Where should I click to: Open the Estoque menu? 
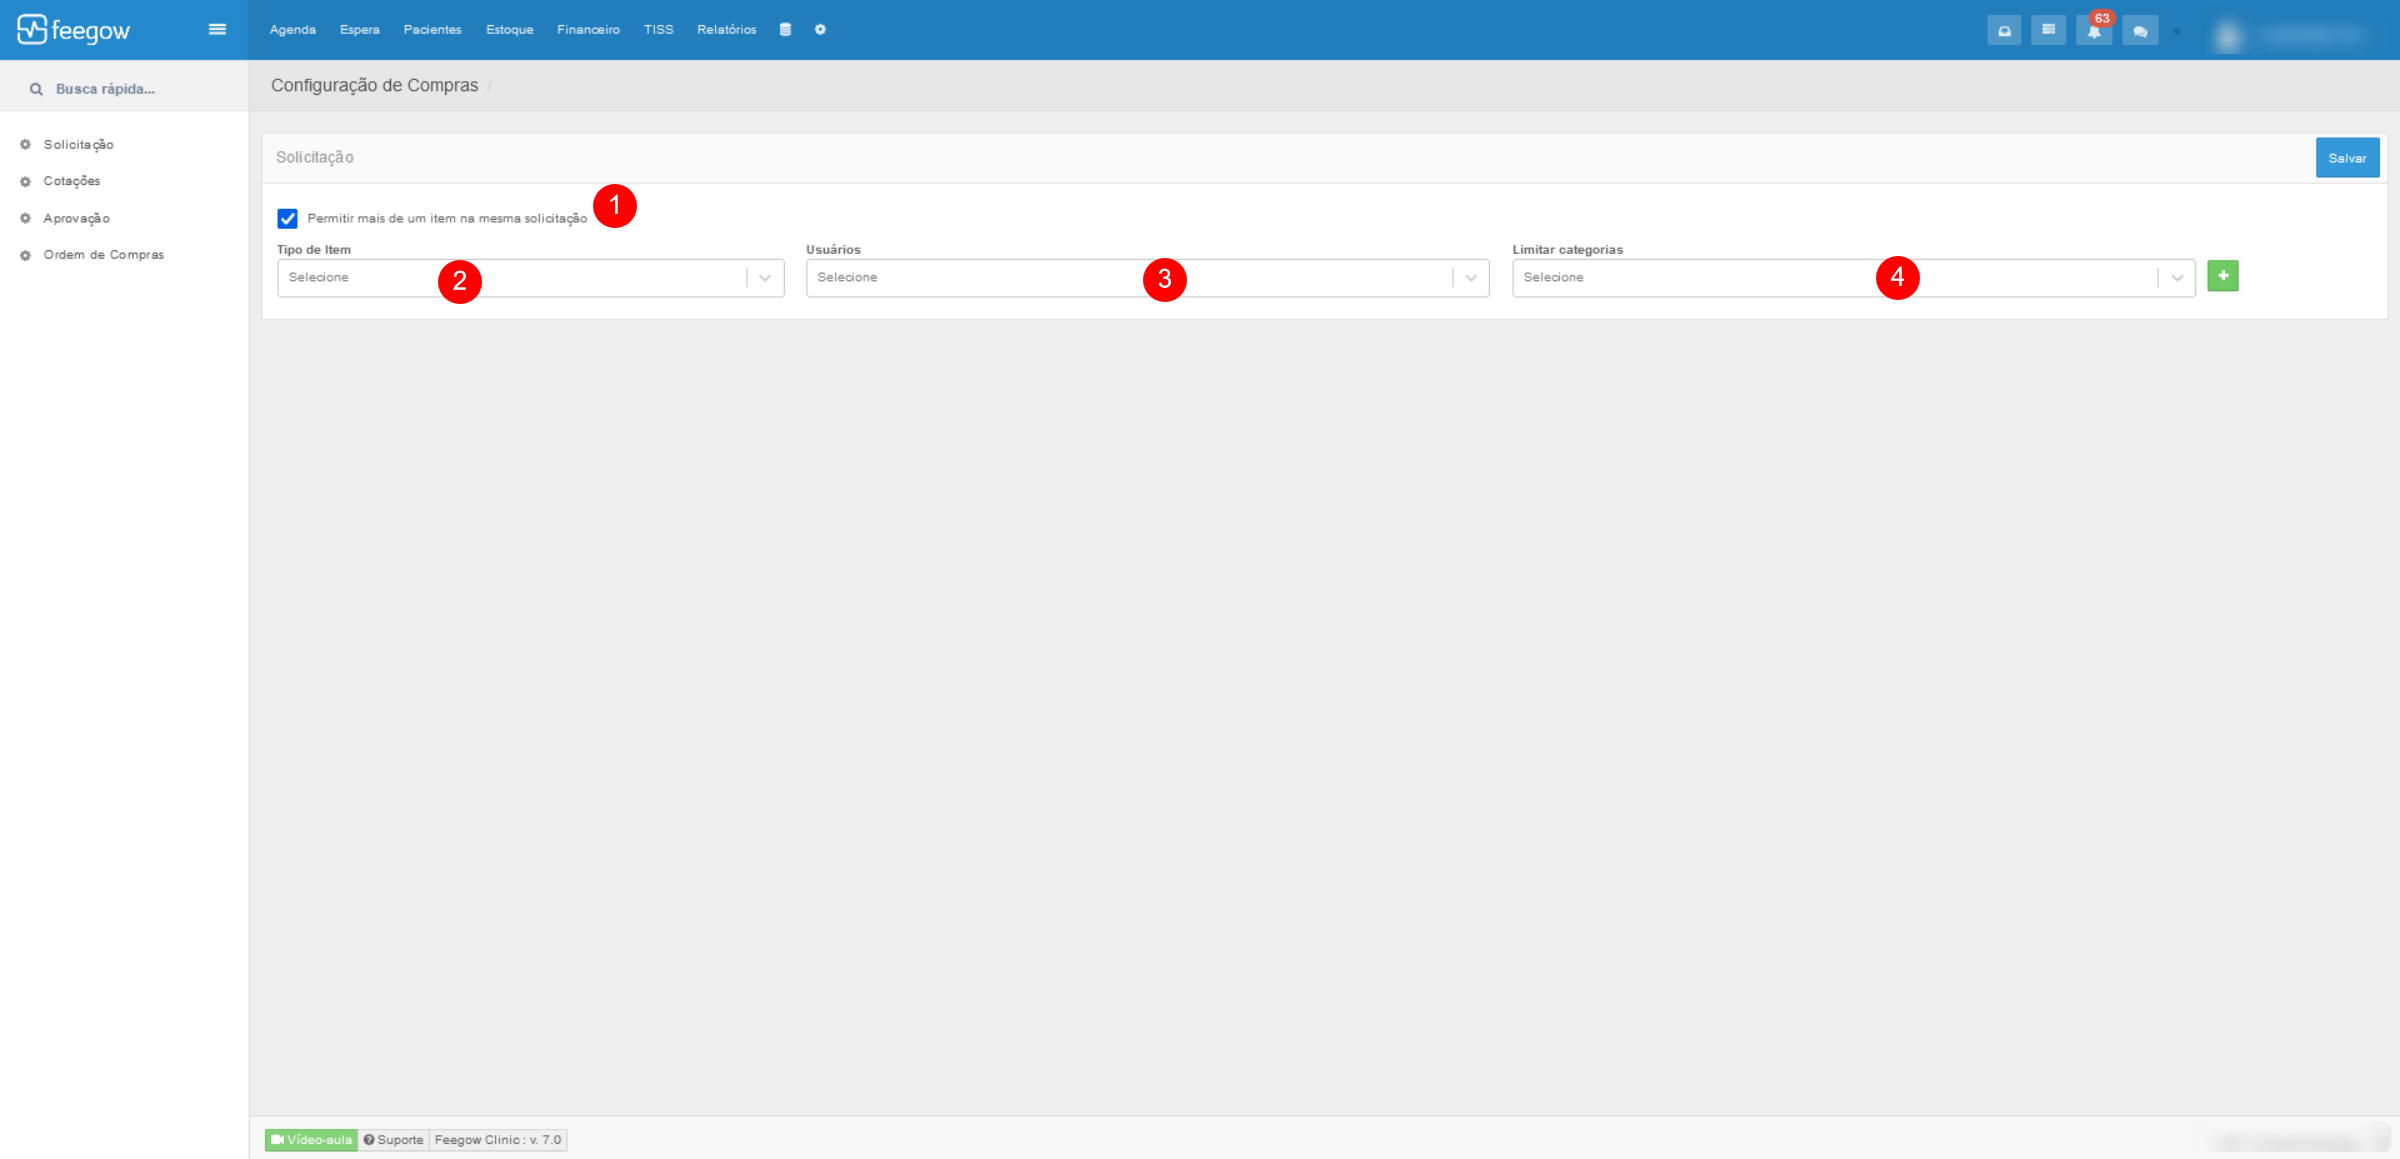[x=509, y=30]
